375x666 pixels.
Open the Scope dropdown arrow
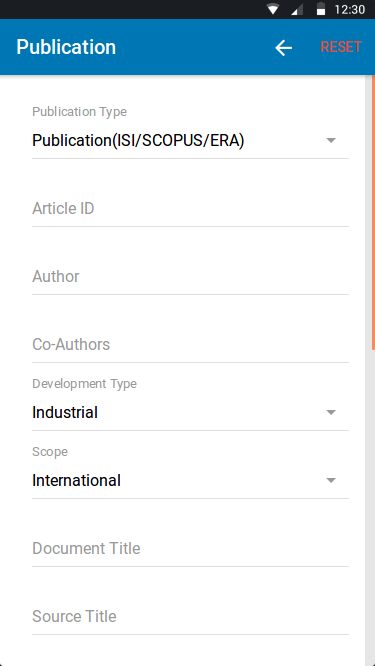(331, 480)
